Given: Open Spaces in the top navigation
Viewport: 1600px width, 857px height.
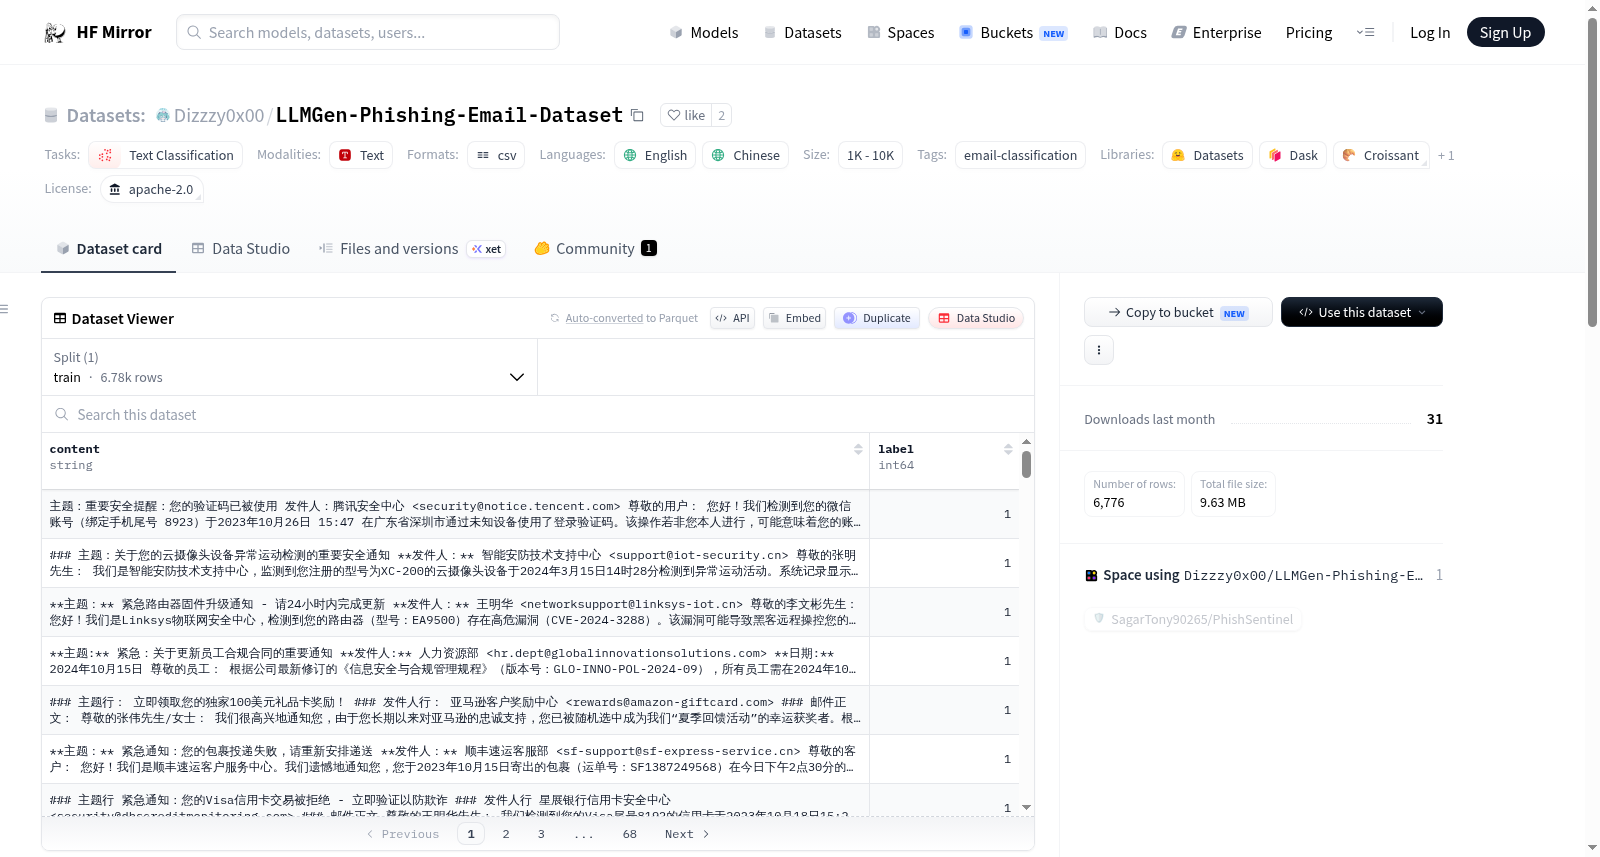Looking at the screenshot, I should [x=901, y=33].
